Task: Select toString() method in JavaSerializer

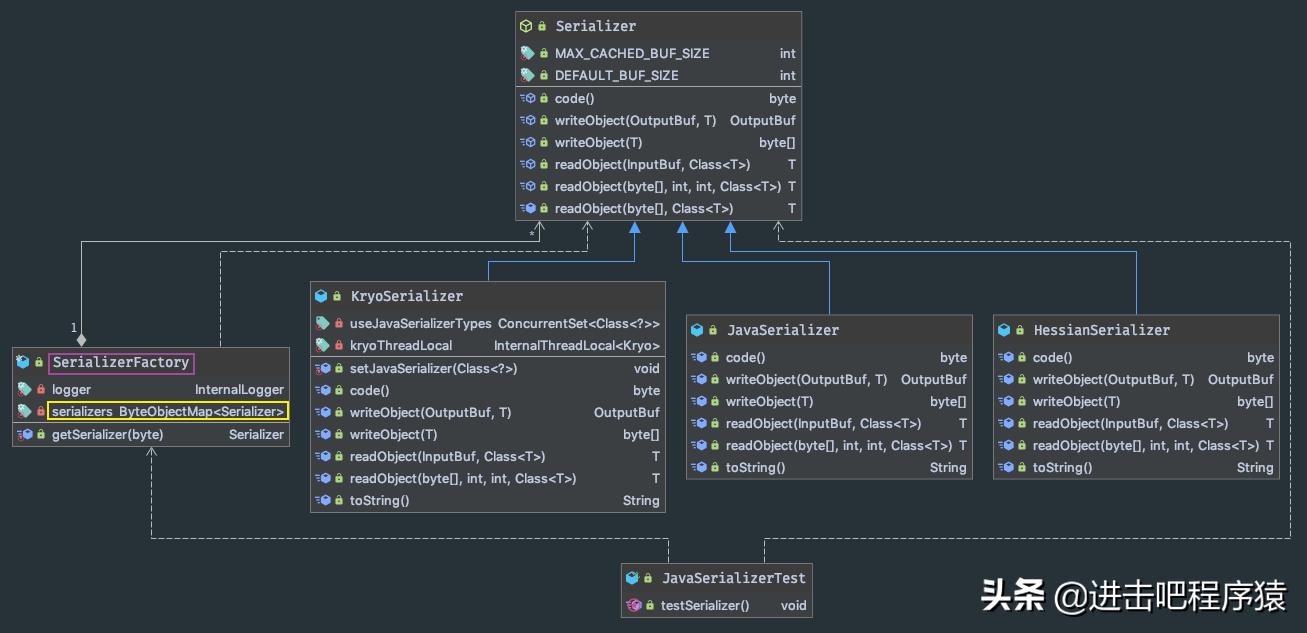Action: click(755, 467)
